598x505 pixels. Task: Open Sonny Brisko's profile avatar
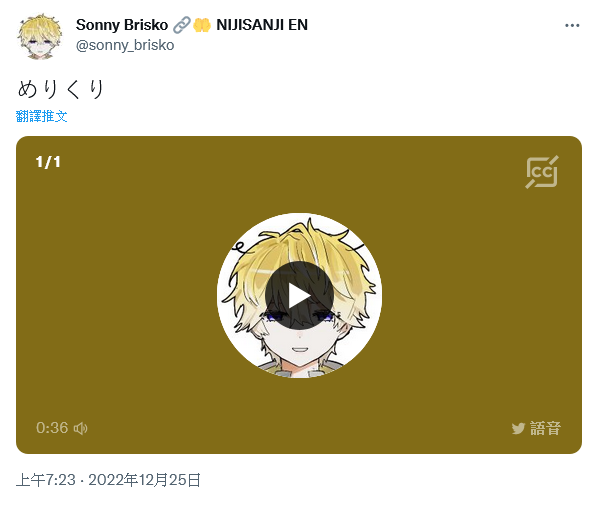[40, 36]
